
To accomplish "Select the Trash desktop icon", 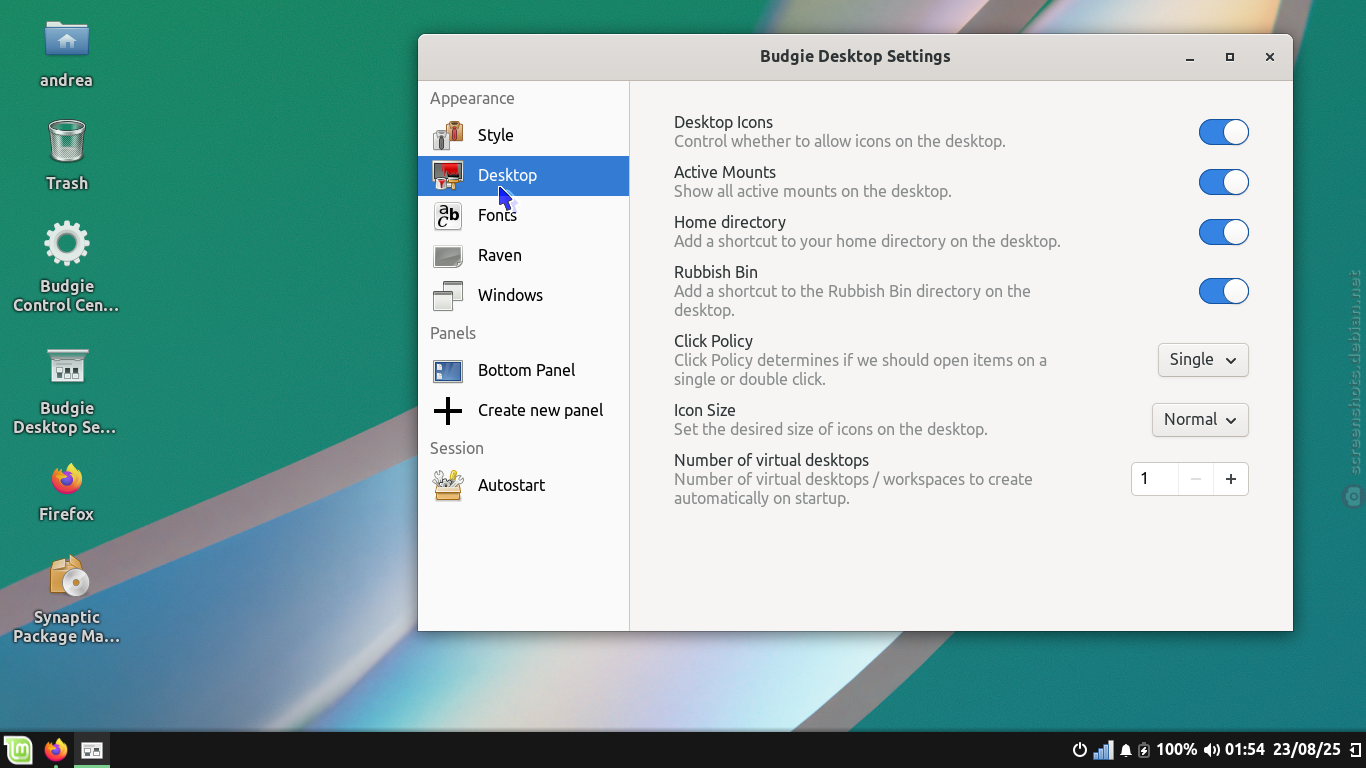I will click(67, 155).
